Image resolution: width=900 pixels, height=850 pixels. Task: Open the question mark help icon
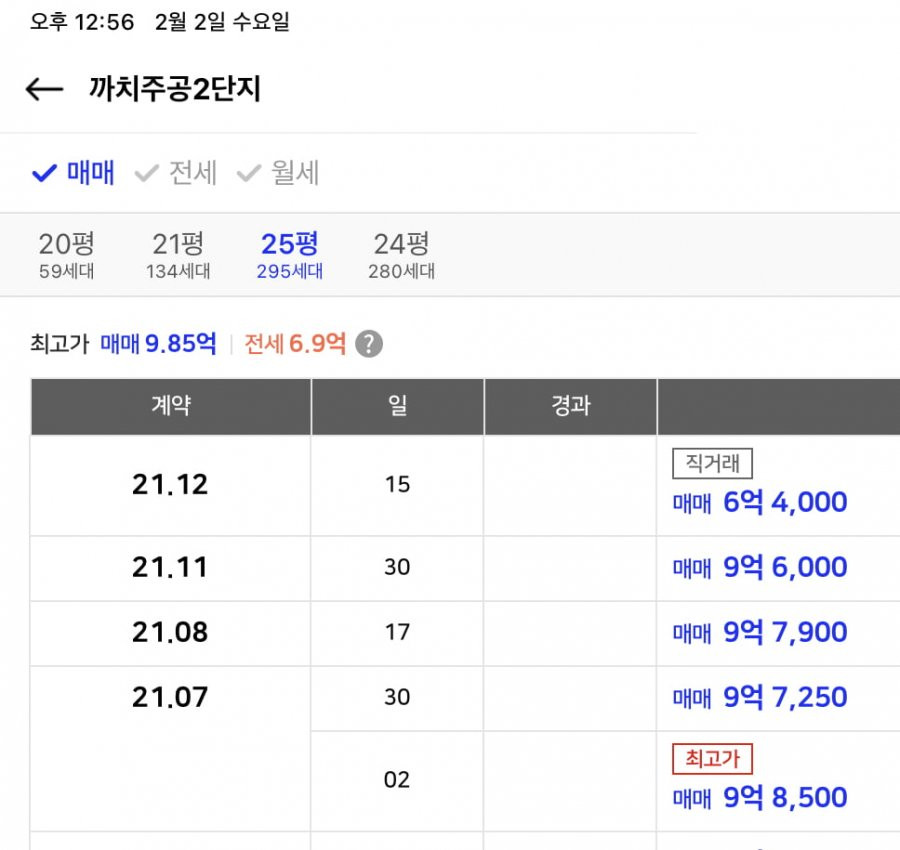pos(369,344)
